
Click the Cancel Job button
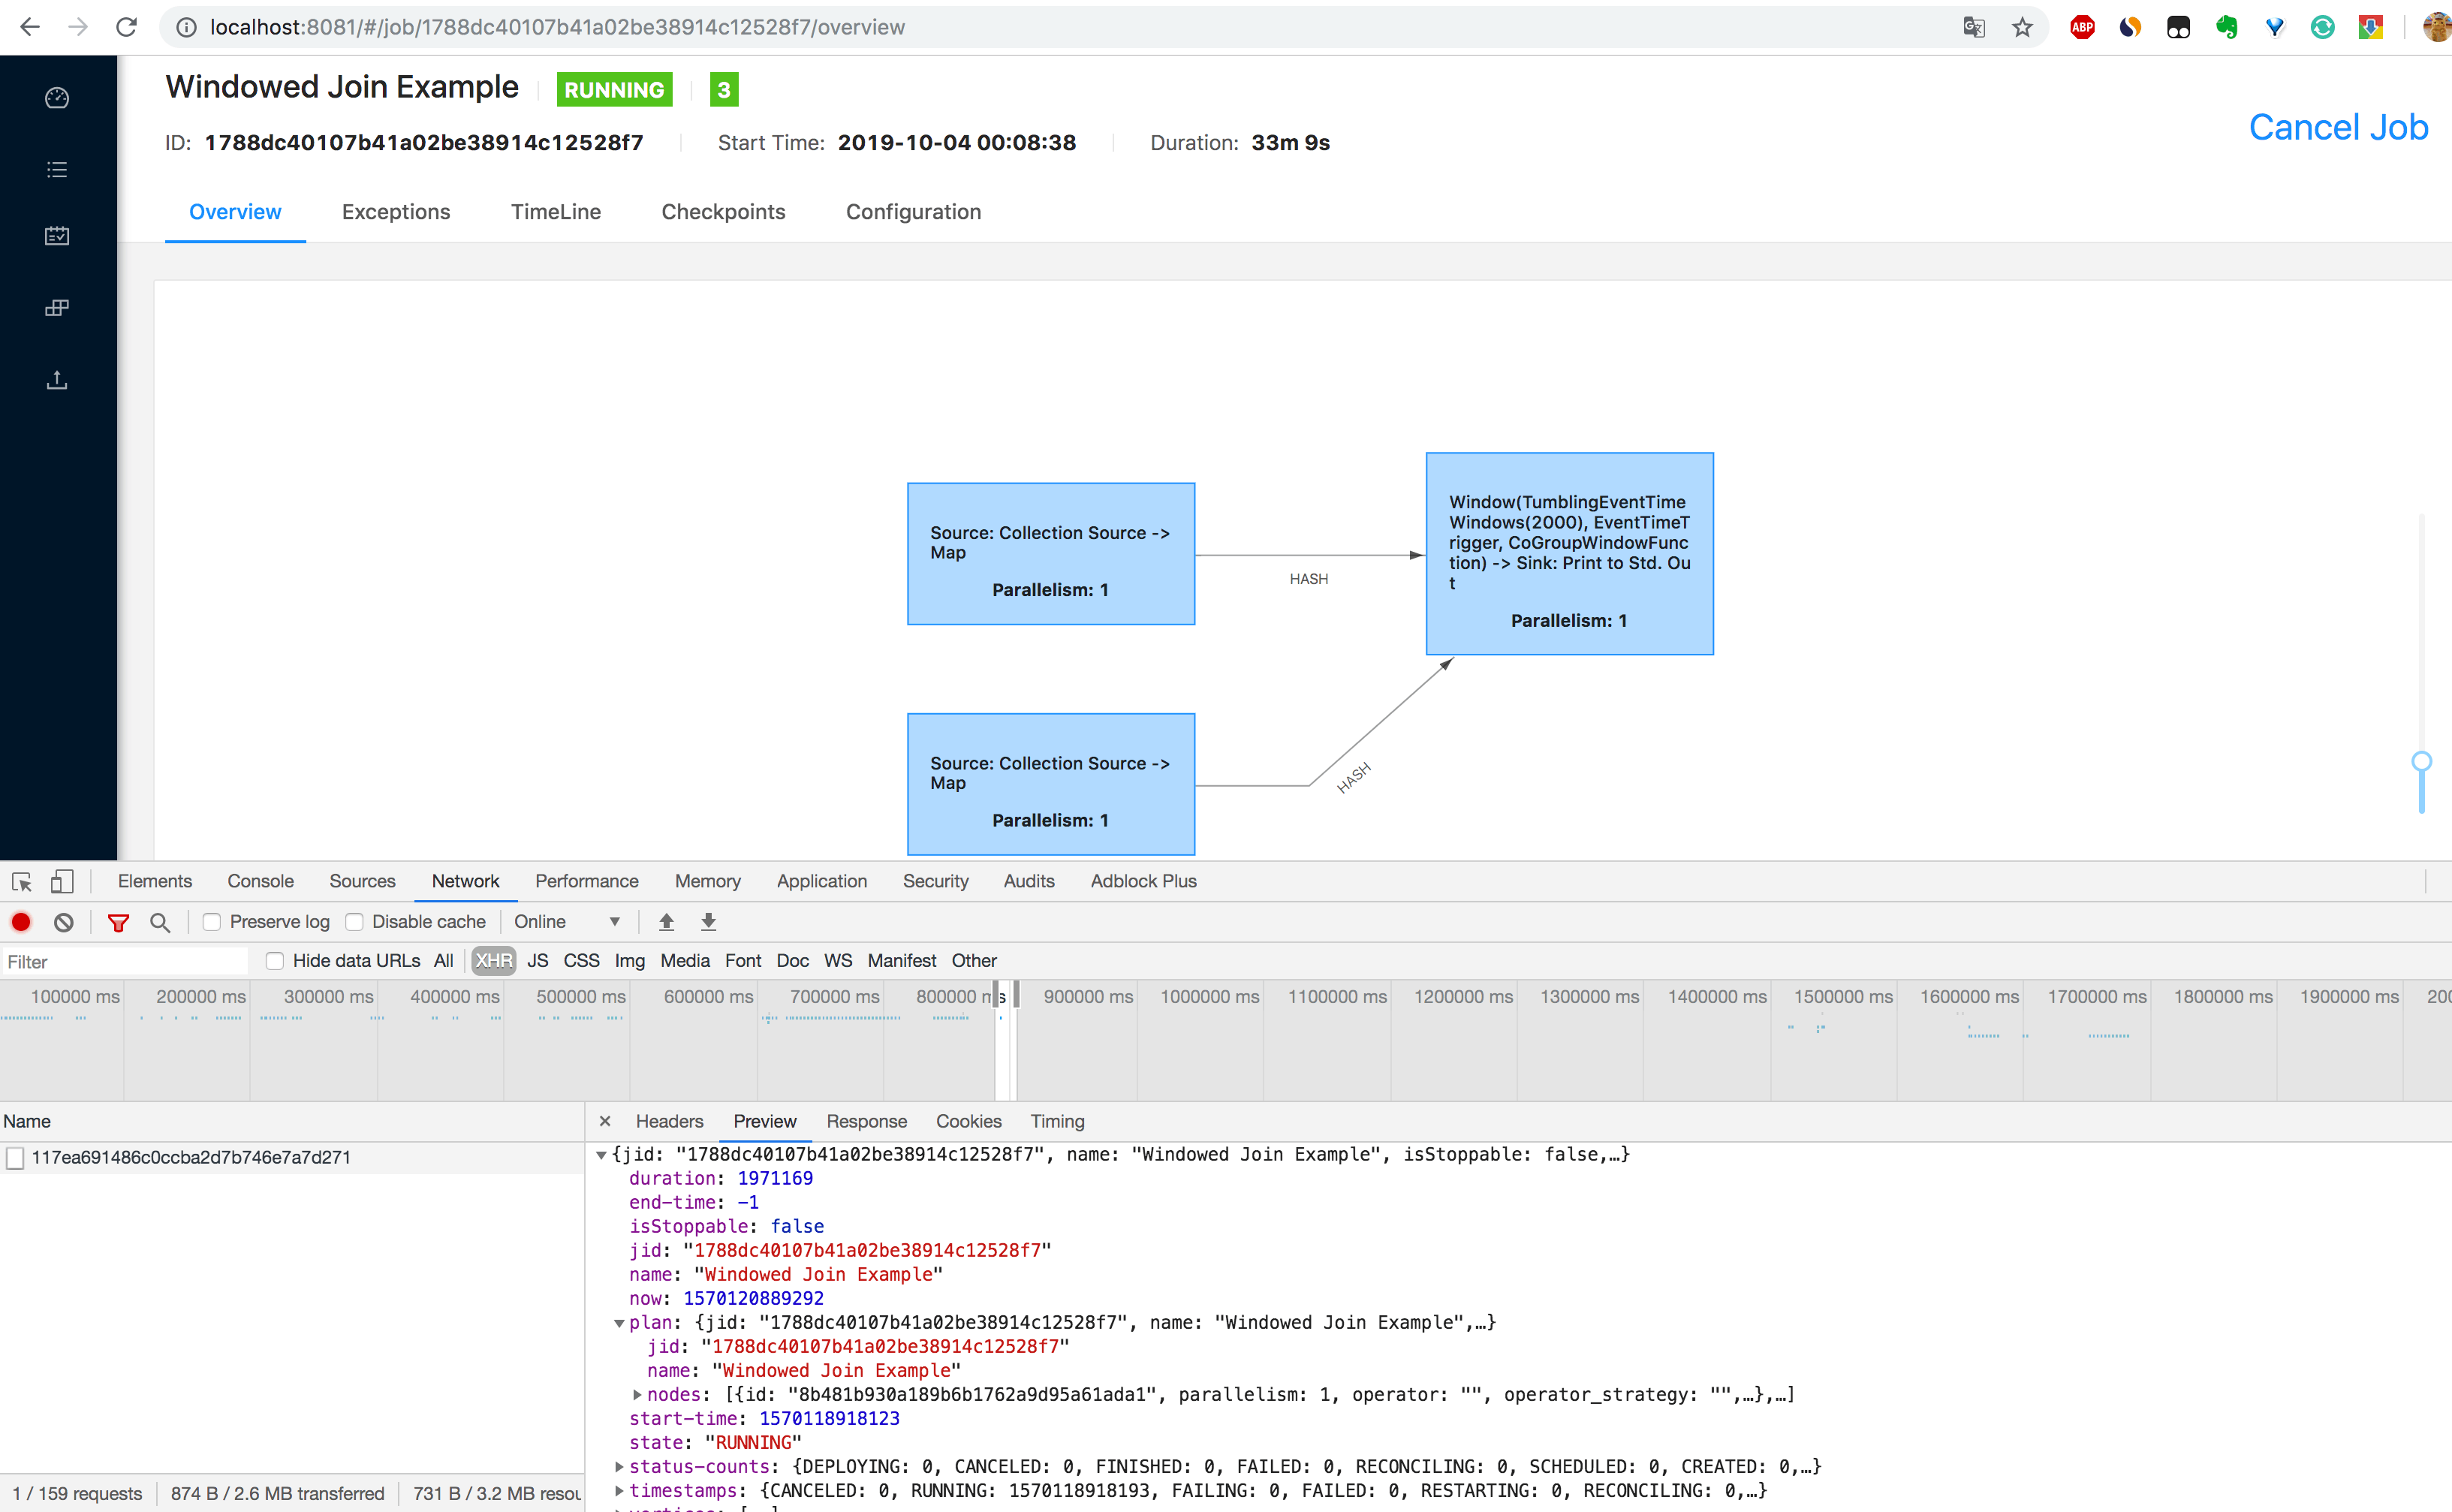click(2338, 125)
